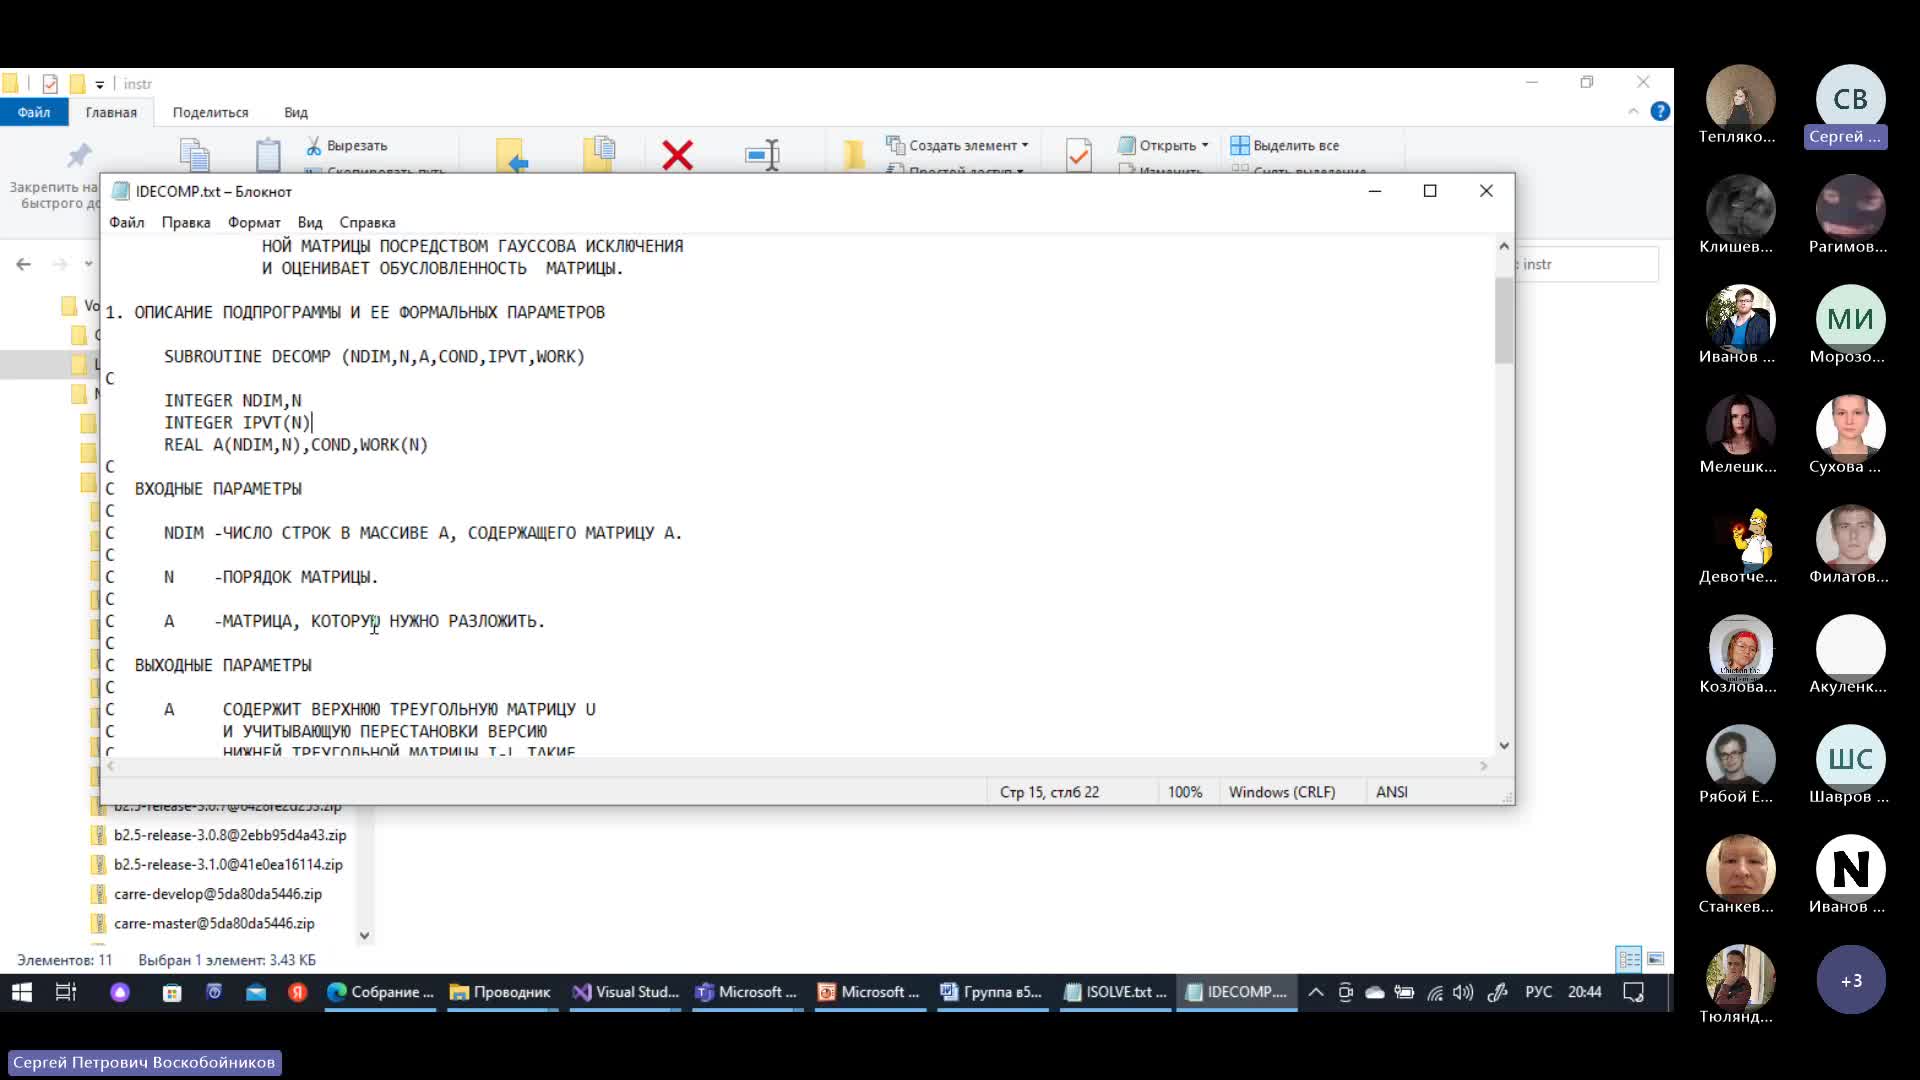The width and height of the screenshot is (1920, 1080).
Task: Switch to the Поделиться tab in Explorer
Action: [210, 112]
